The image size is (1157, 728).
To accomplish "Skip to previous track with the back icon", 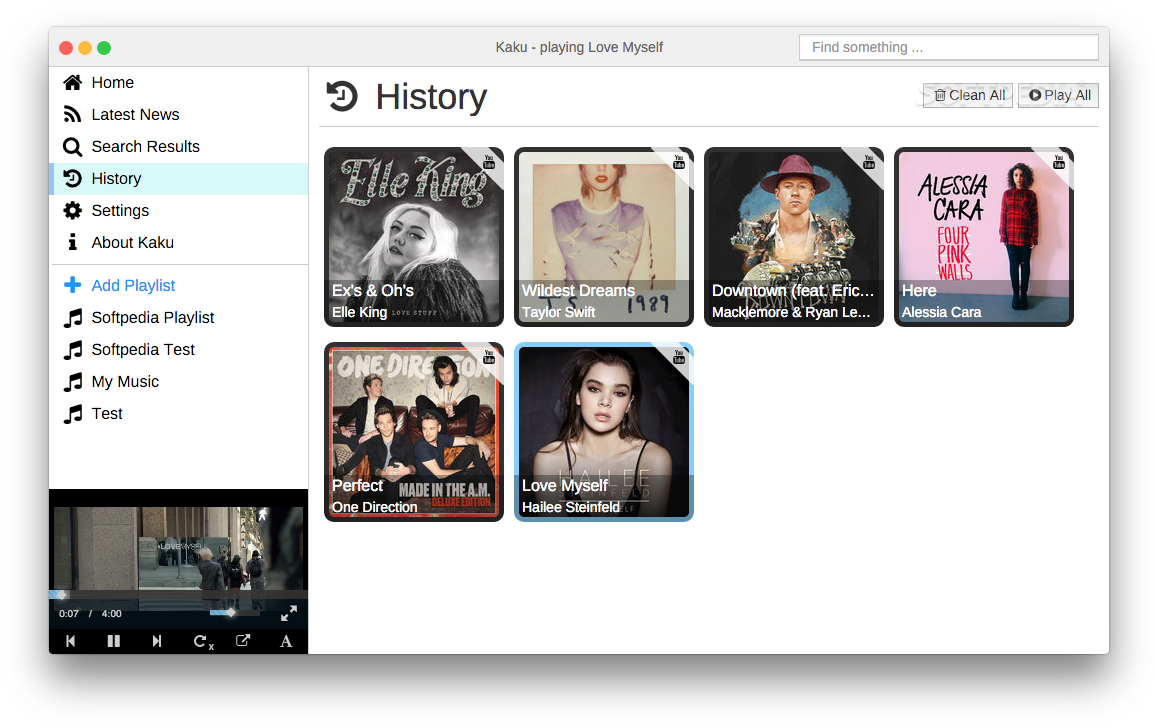I will pos(70,641).
